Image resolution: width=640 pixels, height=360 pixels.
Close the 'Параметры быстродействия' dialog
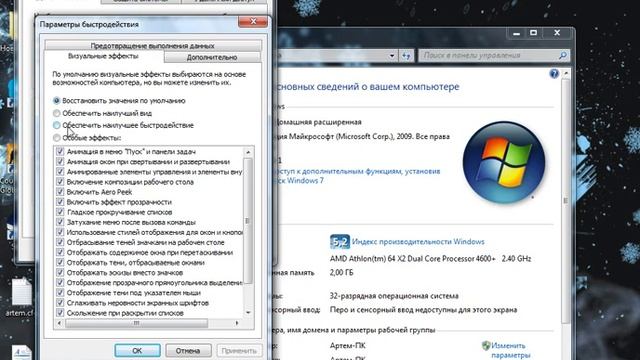253,21
